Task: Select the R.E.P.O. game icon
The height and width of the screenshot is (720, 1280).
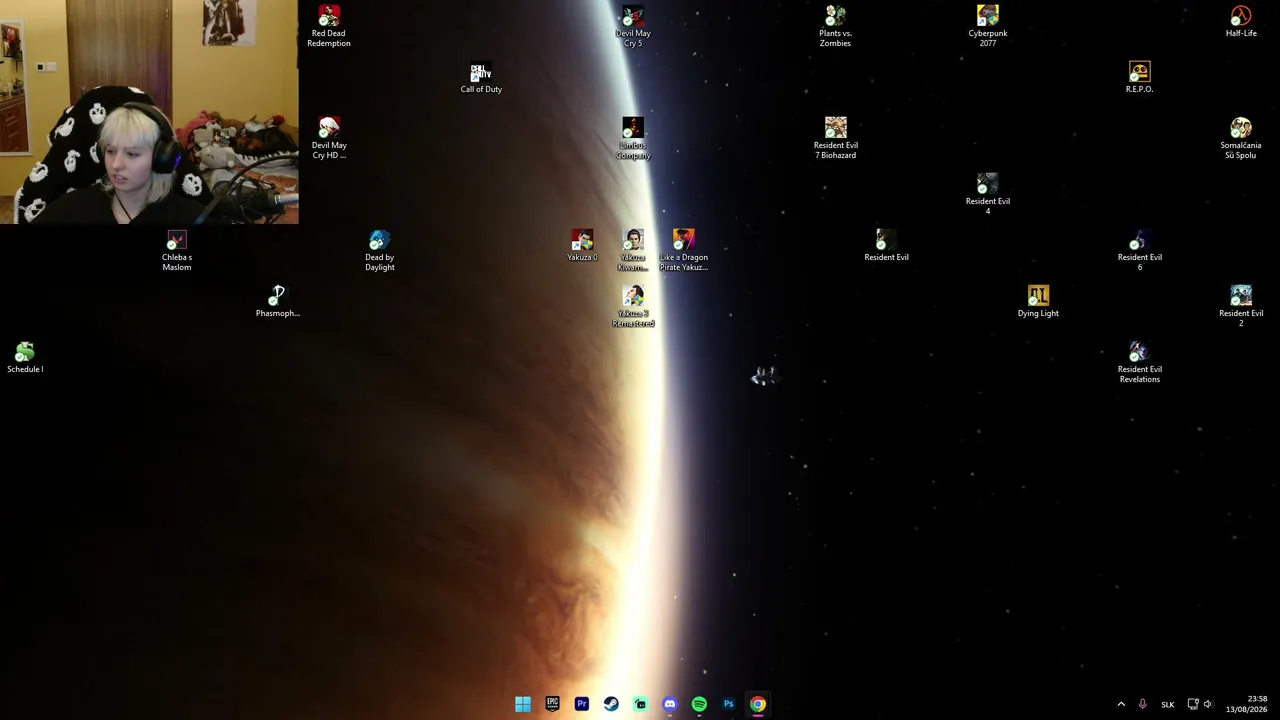Action: (1139, 78)
